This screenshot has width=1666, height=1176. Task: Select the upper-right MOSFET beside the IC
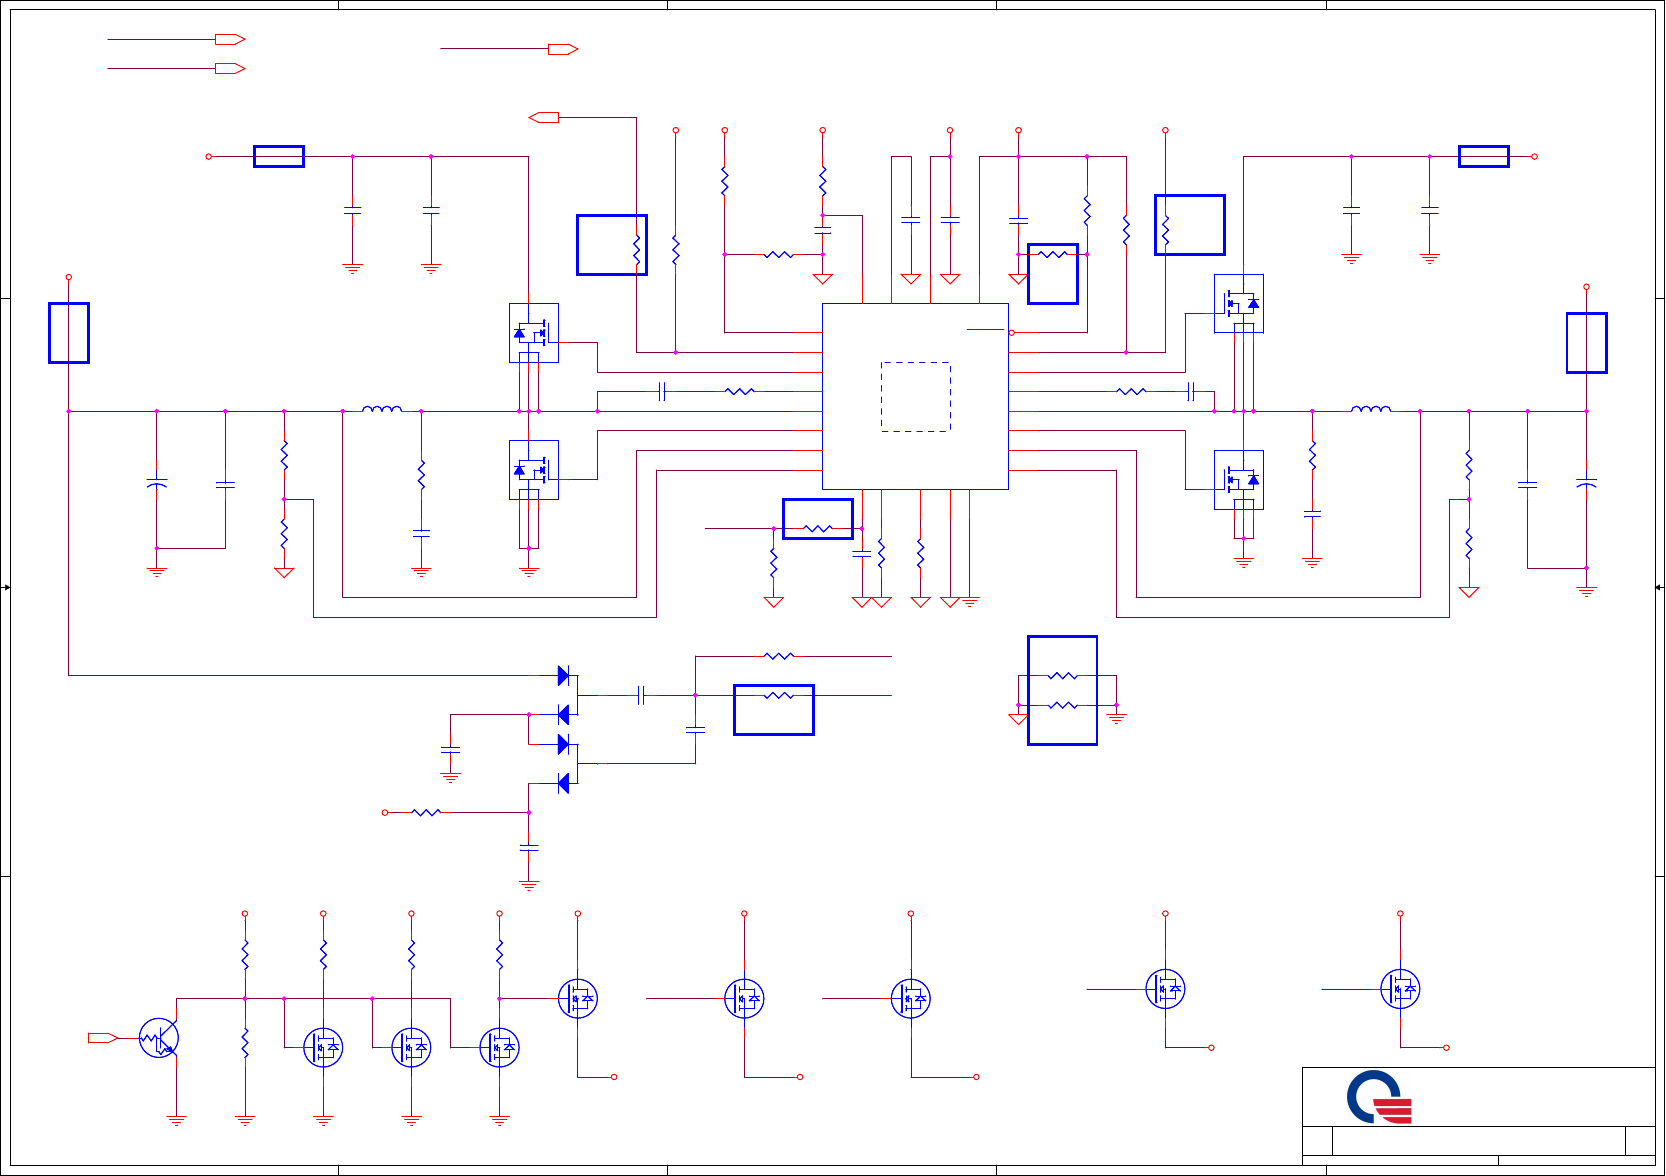click(1239, 303)
